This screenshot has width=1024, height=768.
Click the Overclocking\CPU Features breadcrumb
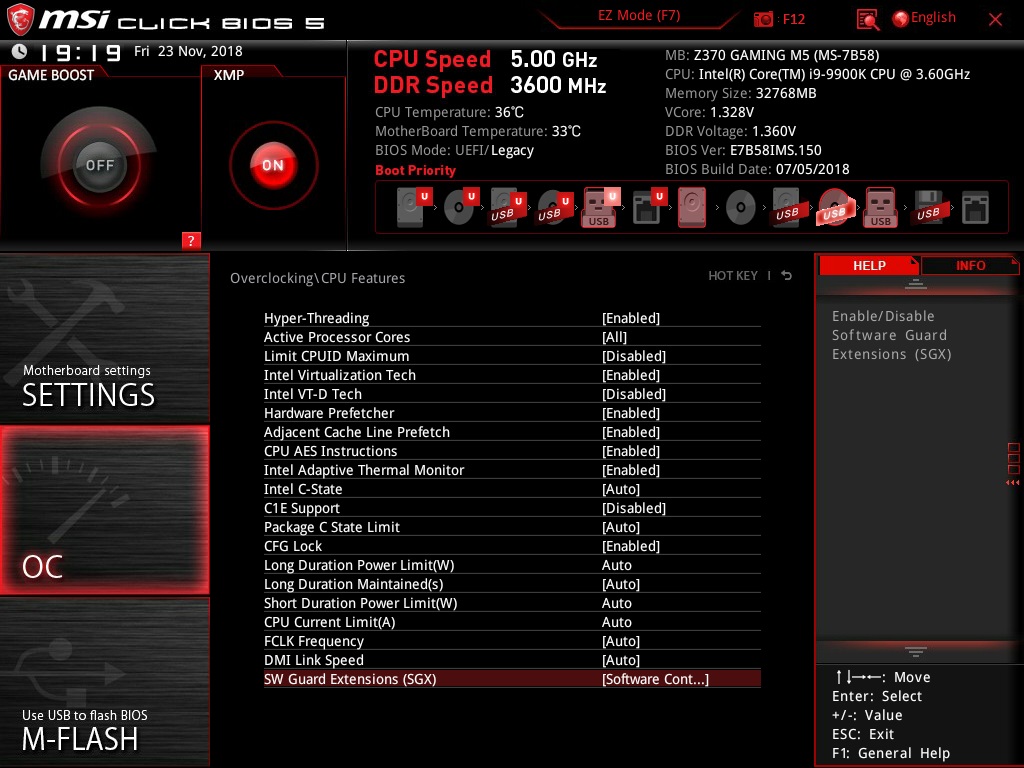317,278
